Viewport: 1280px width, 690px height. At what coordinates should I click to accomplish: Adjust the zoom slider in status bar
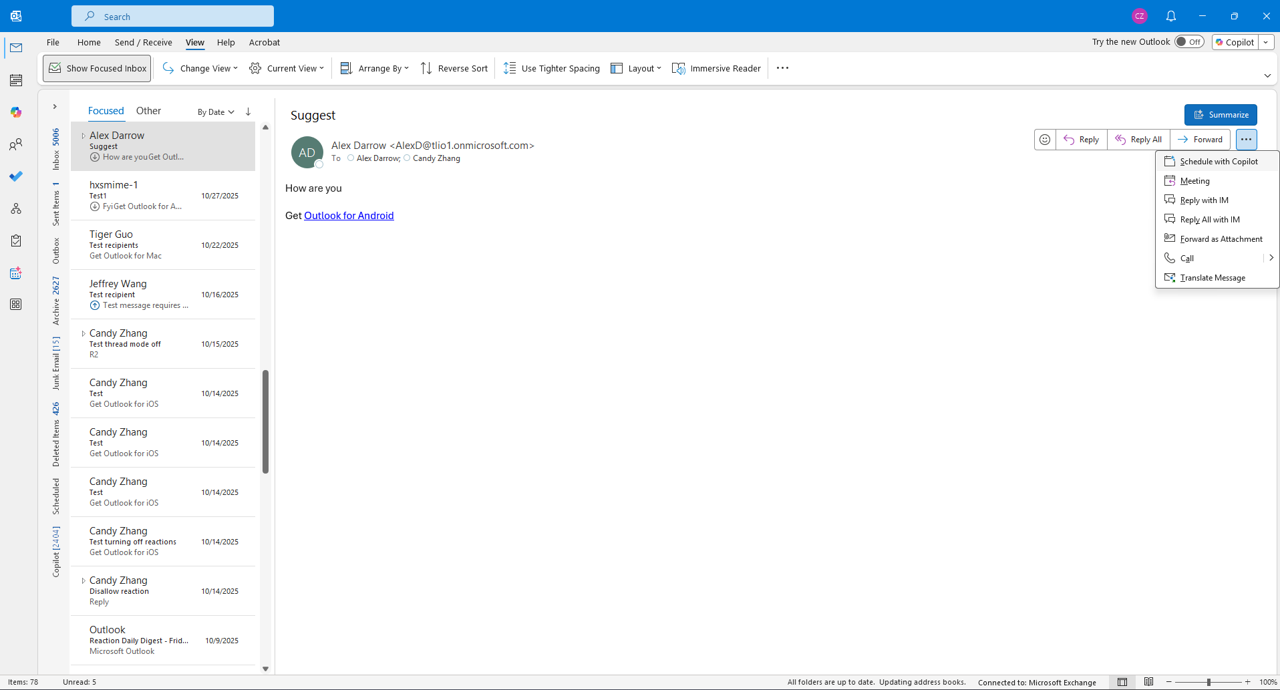[x=1208, y=682]
